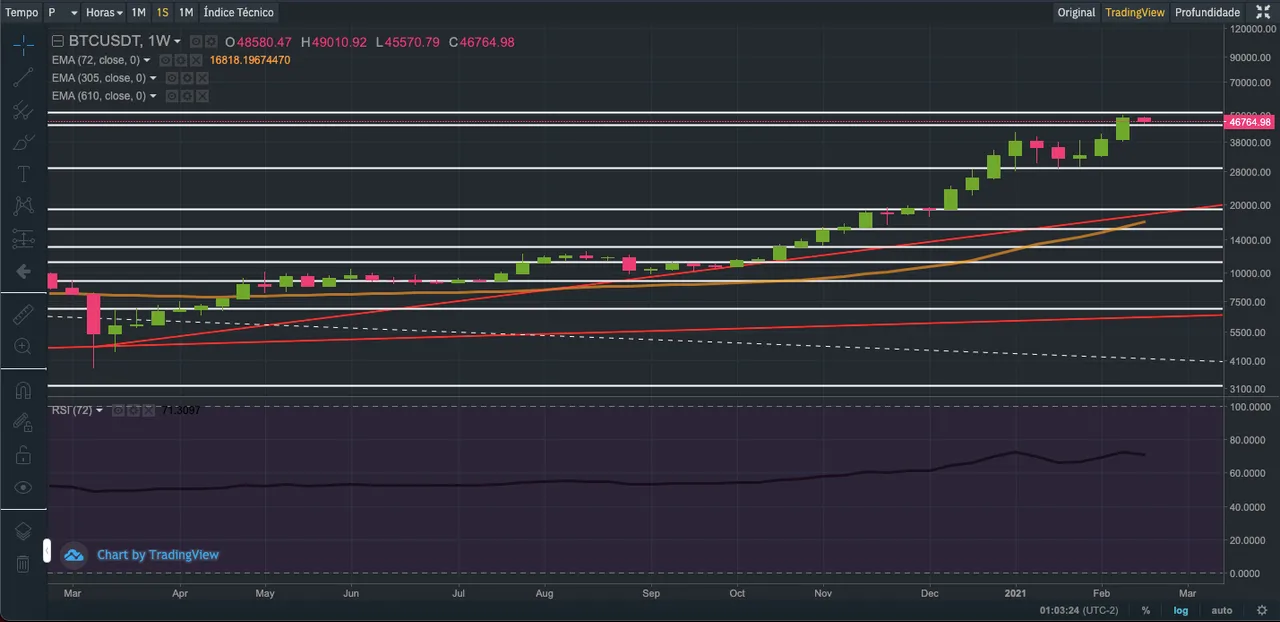Expand the EMA (610, close, 0) dropdown arrow

coord(153,96)
